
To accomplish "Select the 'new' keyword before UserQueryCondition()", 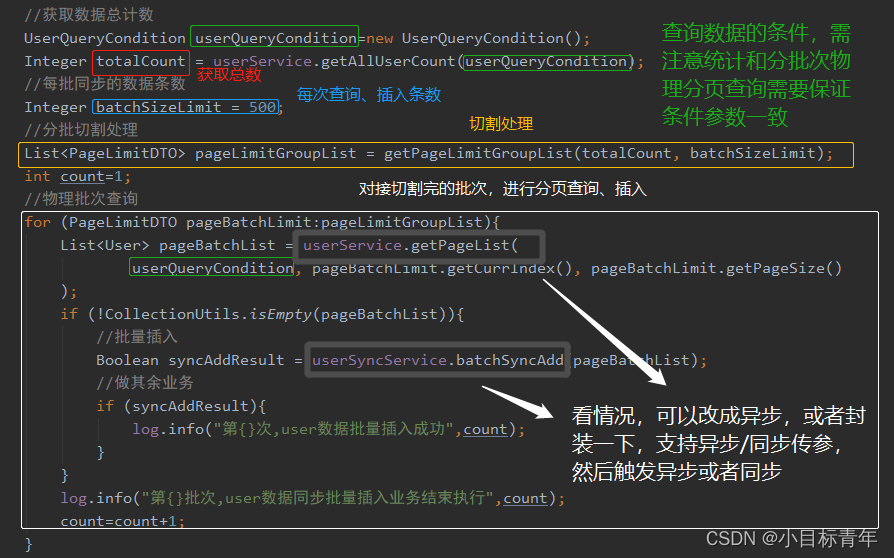I will coord(380,38).
